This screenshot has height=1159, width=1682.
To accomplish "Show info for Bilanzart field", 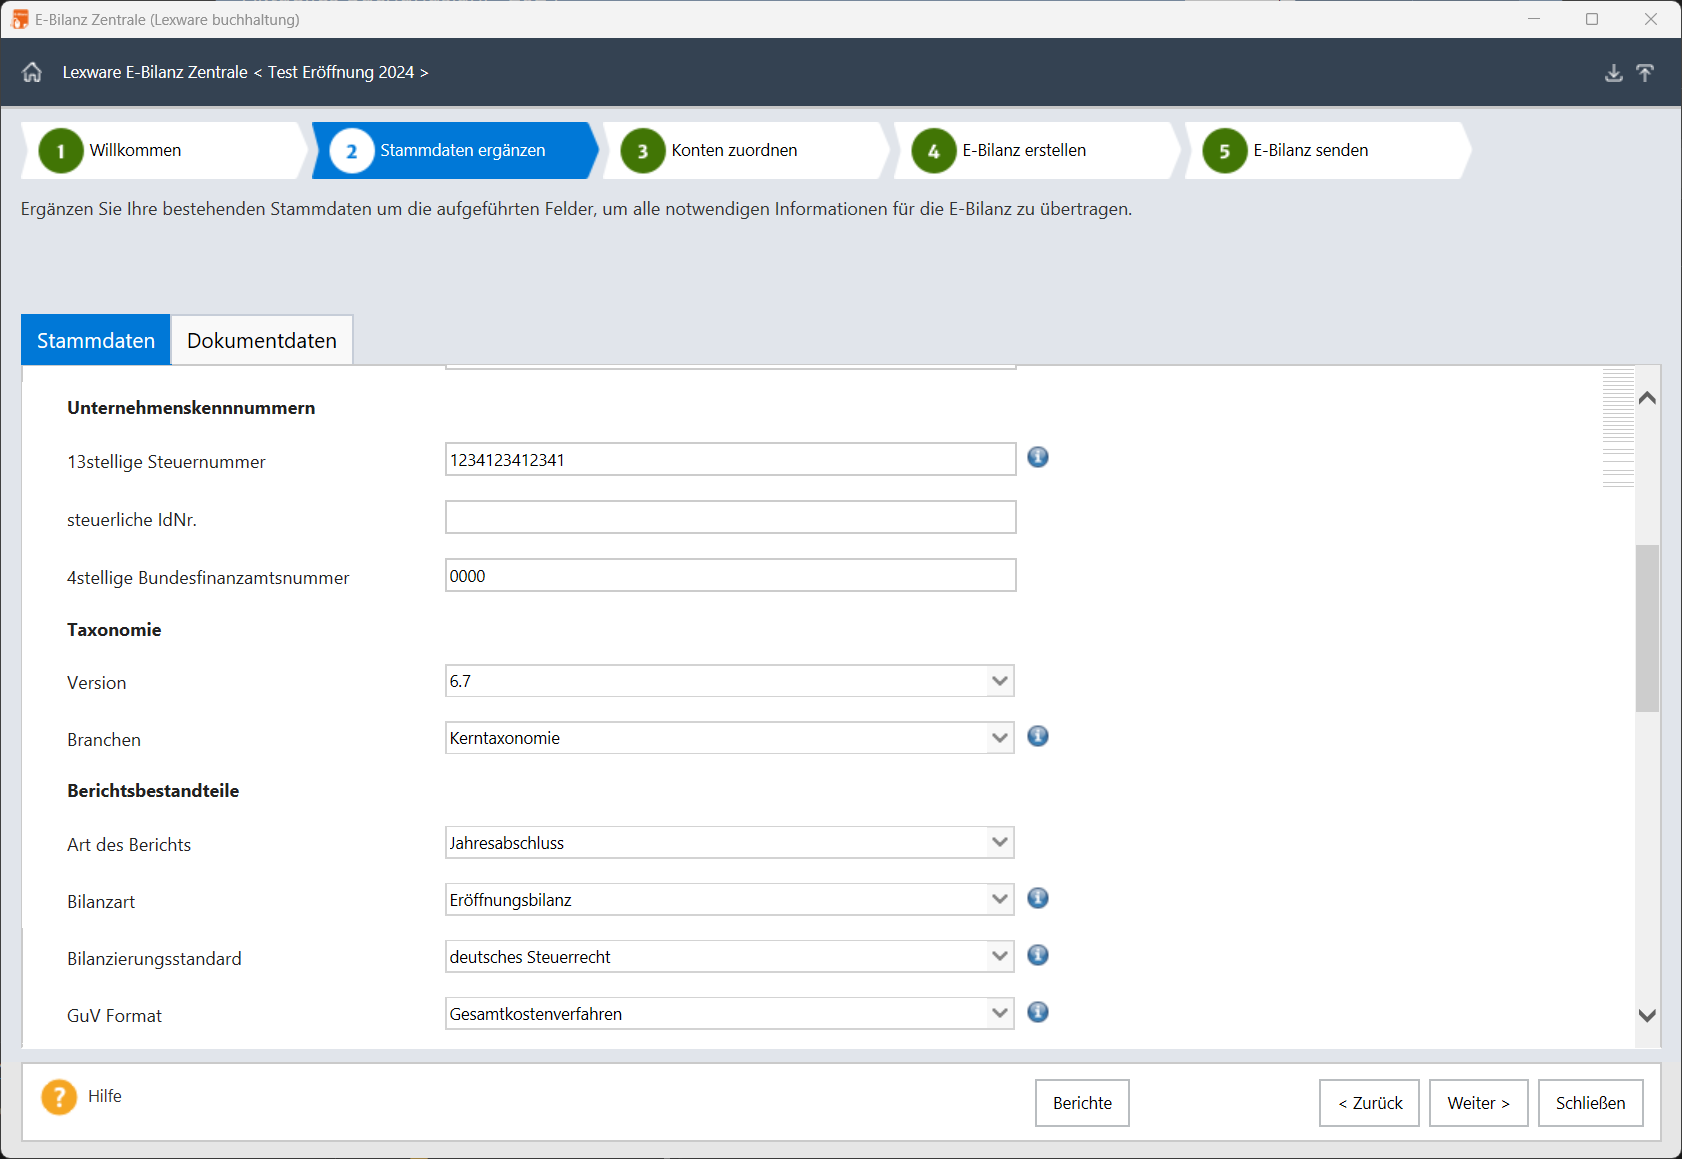I will pyautogui.click(x=1038, y=898).
